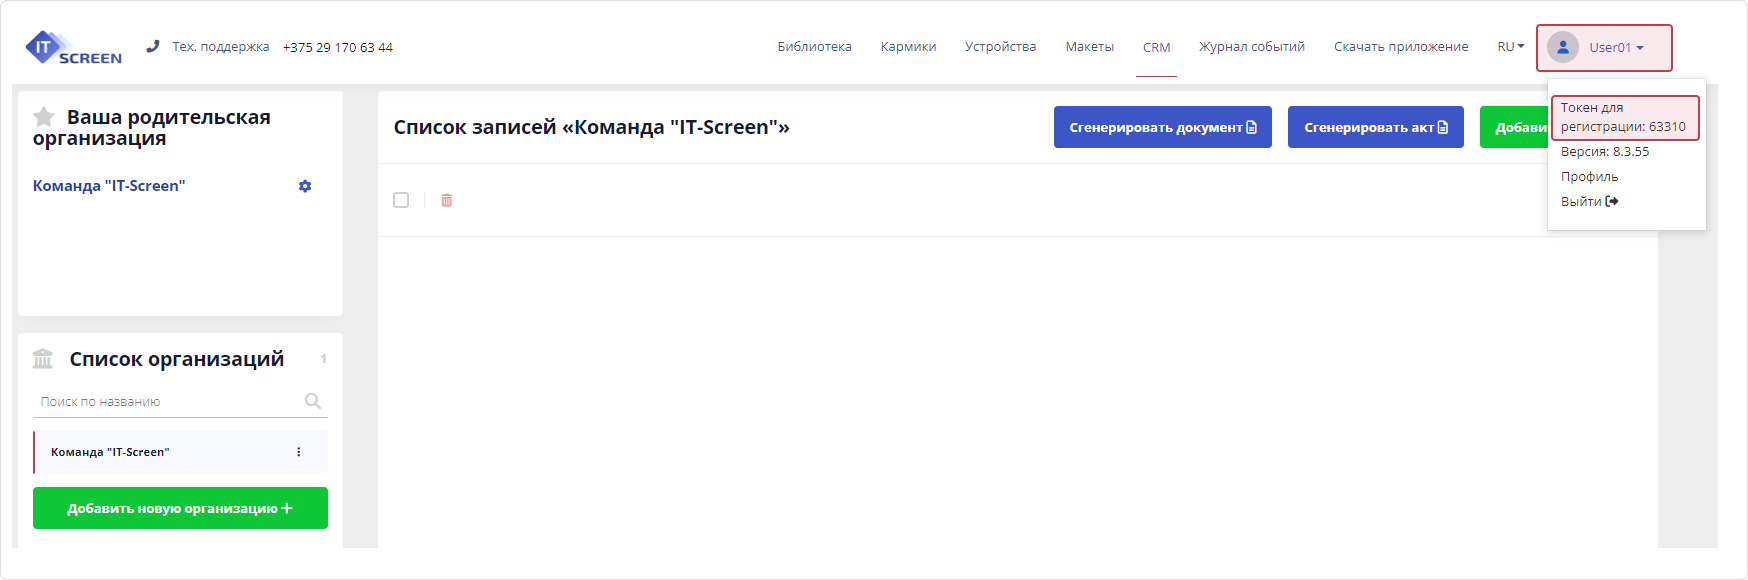Open the Библиотека menu item
Screen dimensions: 1748x580
coord(814,47)
